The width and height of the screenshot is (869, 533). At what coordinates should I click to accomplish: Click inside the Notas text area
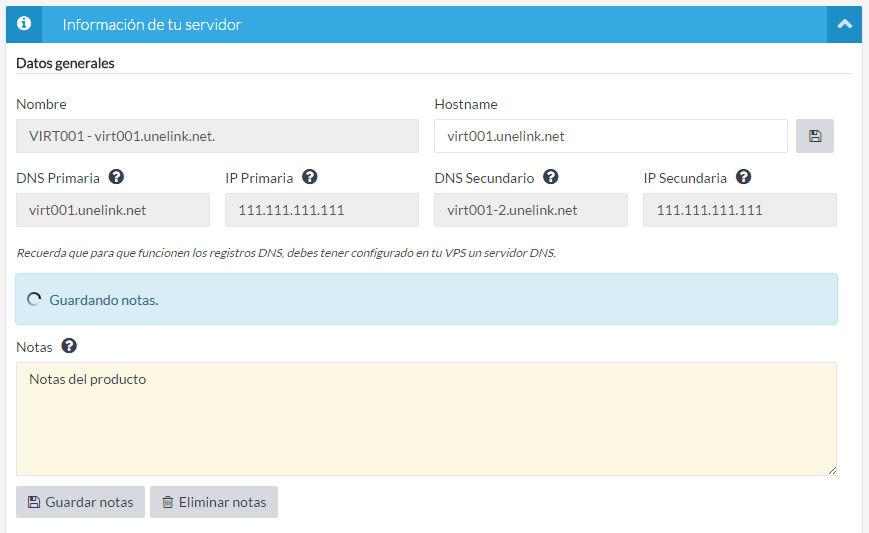coord(426,418)
